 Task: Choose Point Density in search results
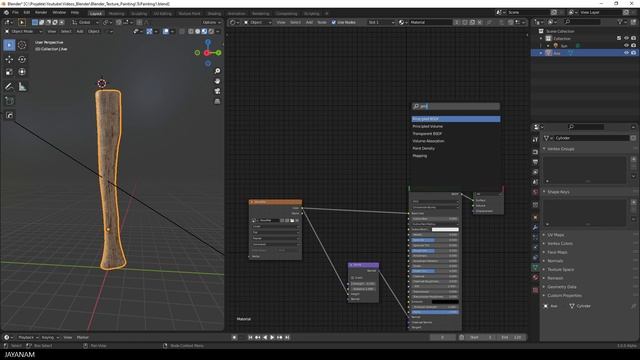(456, 148)
